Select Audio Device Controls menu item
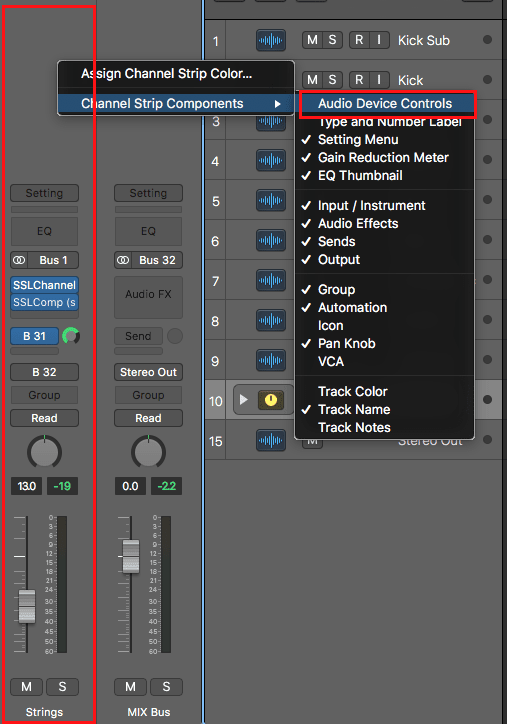 click(x=385, y=103)
